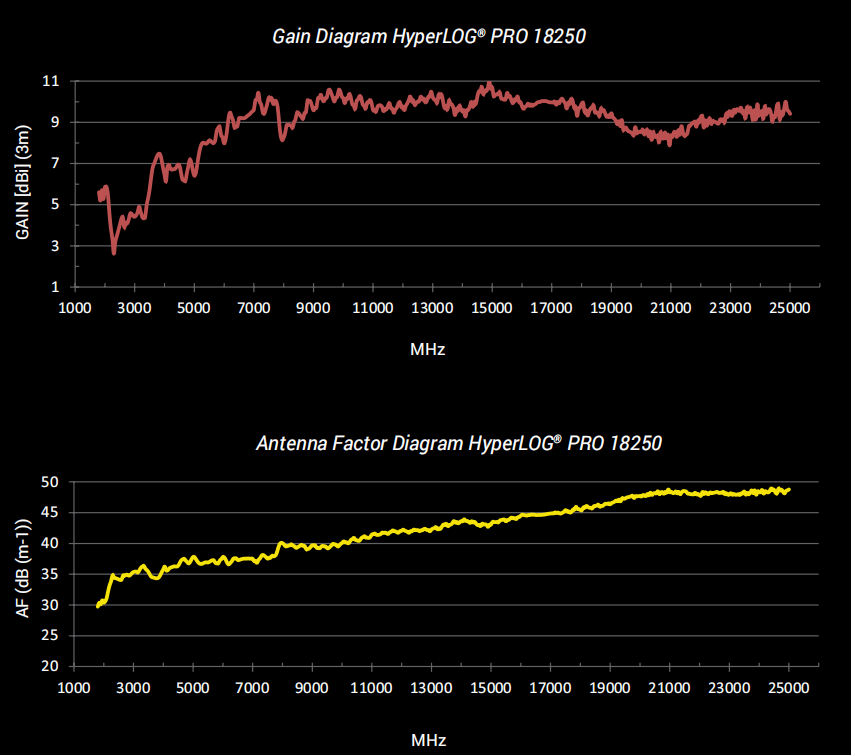Click 1000 on the Gain chart frequency axis

(x=75, y=308)
